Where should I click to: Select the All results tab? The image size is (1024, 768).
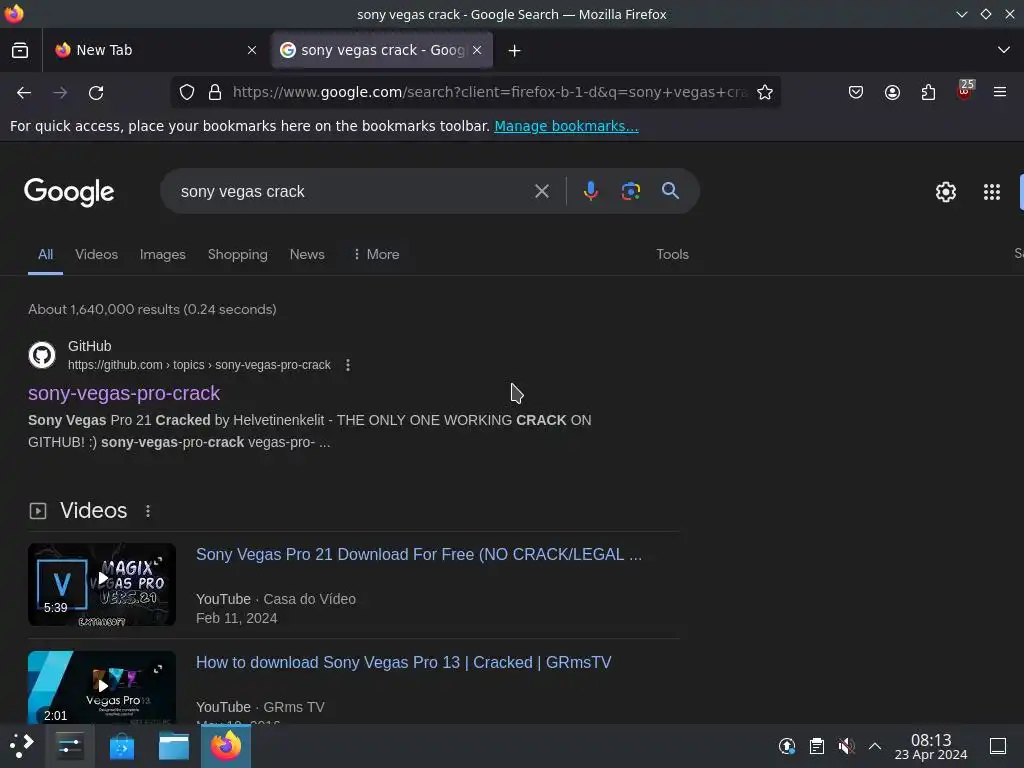[45, 255]
